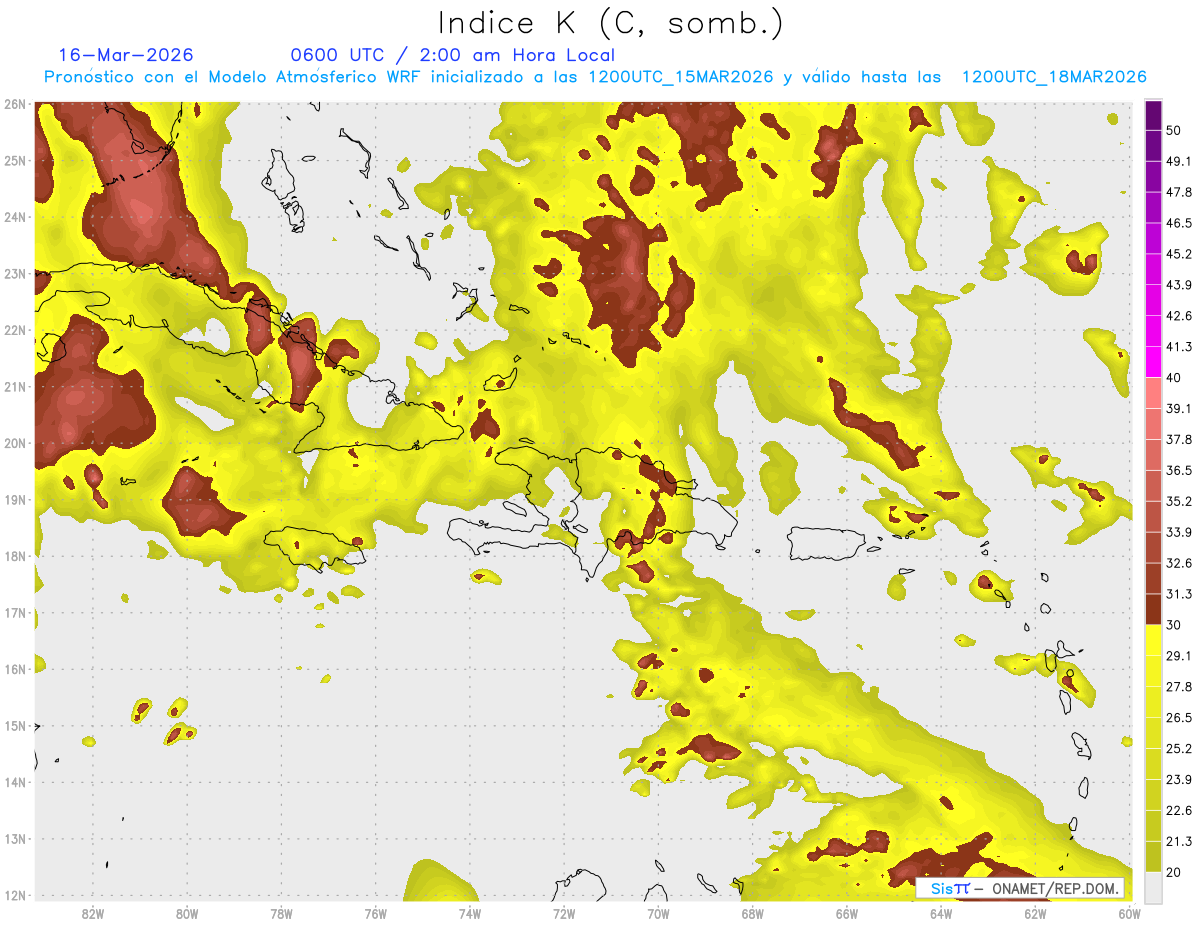Click the "14N" latitude label
Screen dimensions: 1200x927
(x=14, y=782)
